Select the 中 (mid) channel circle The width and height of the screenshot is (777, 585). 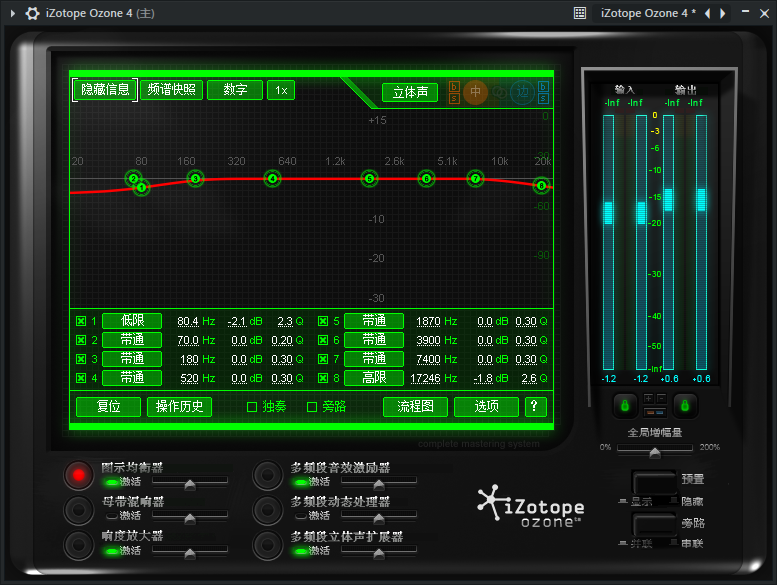(475, 92)
